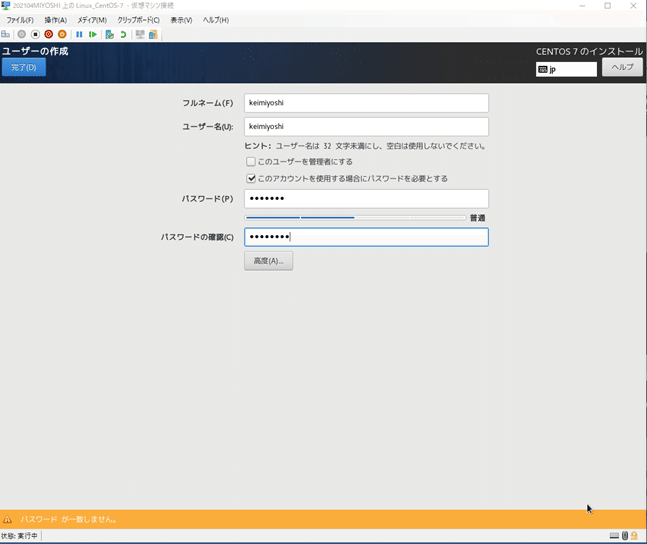
Task: Click the green Reset/play toolbar icon
Action: tap(93, 34)
